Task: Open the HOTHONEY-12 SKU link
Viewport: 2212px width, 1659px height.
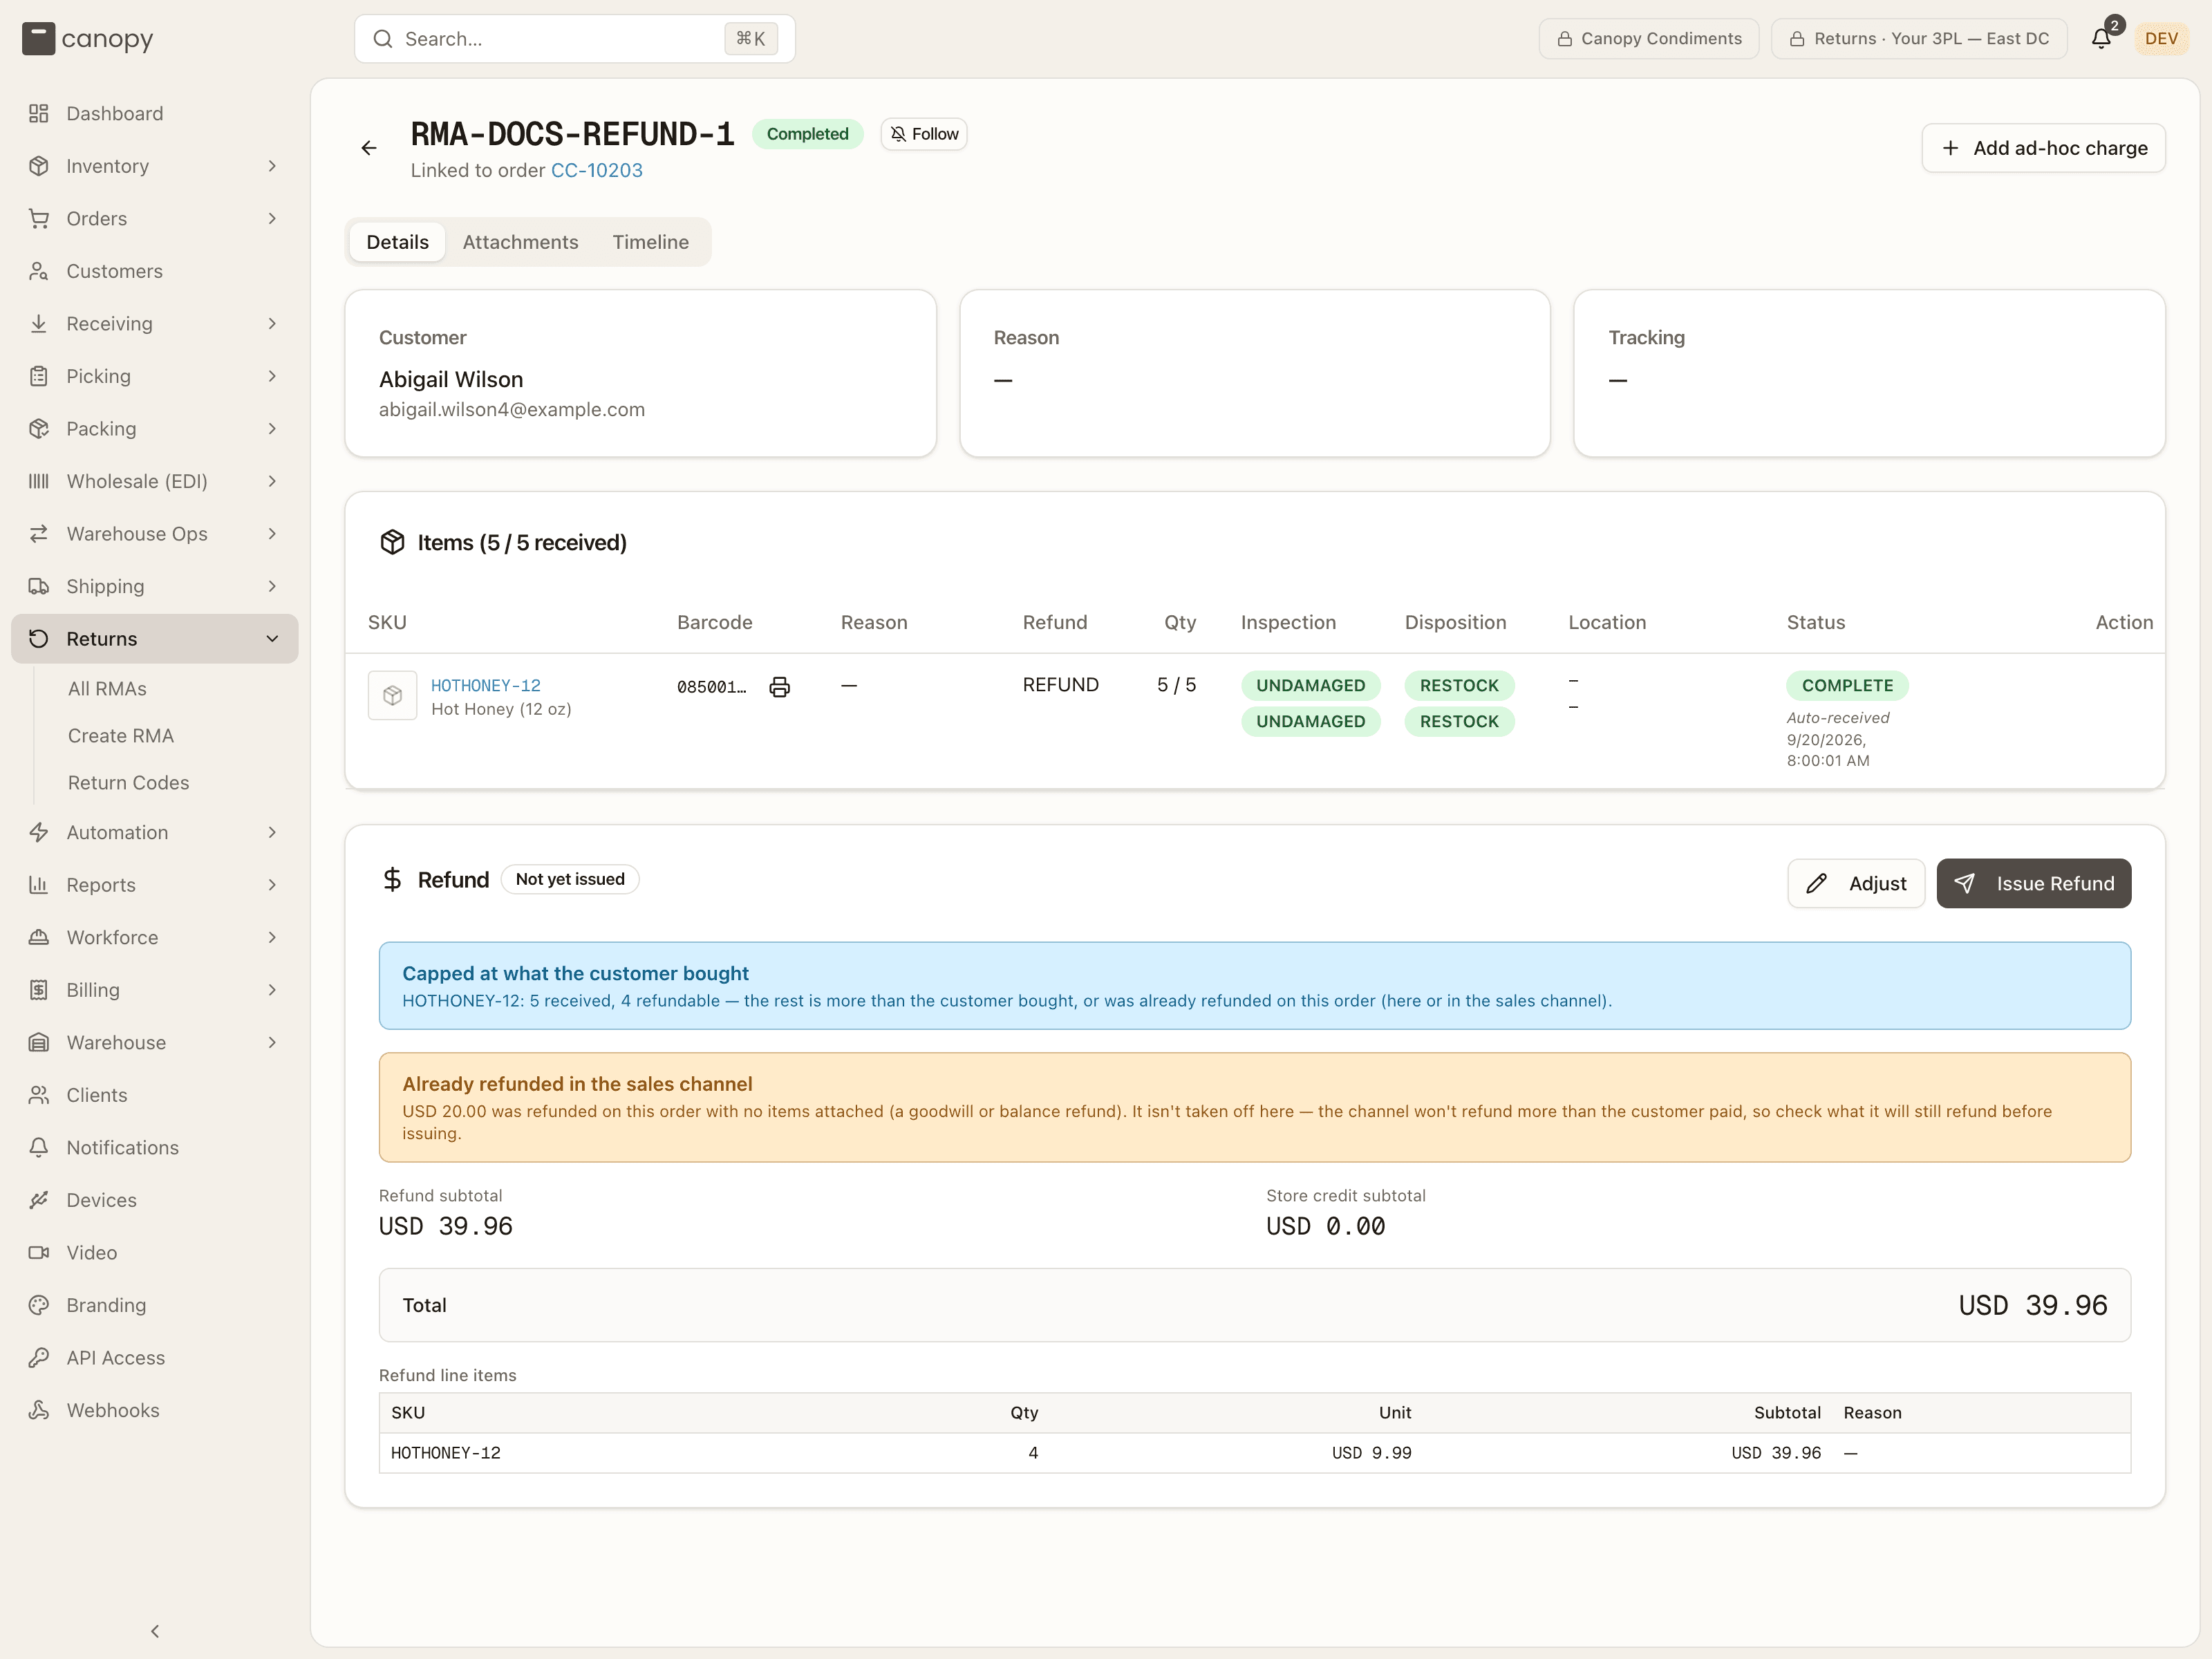Action: pos(485,686)
